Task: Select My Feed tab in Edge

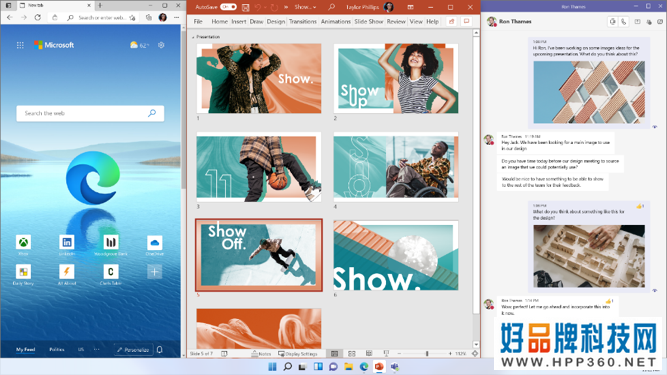Action: pyautogui.click(x=26, y=349)
